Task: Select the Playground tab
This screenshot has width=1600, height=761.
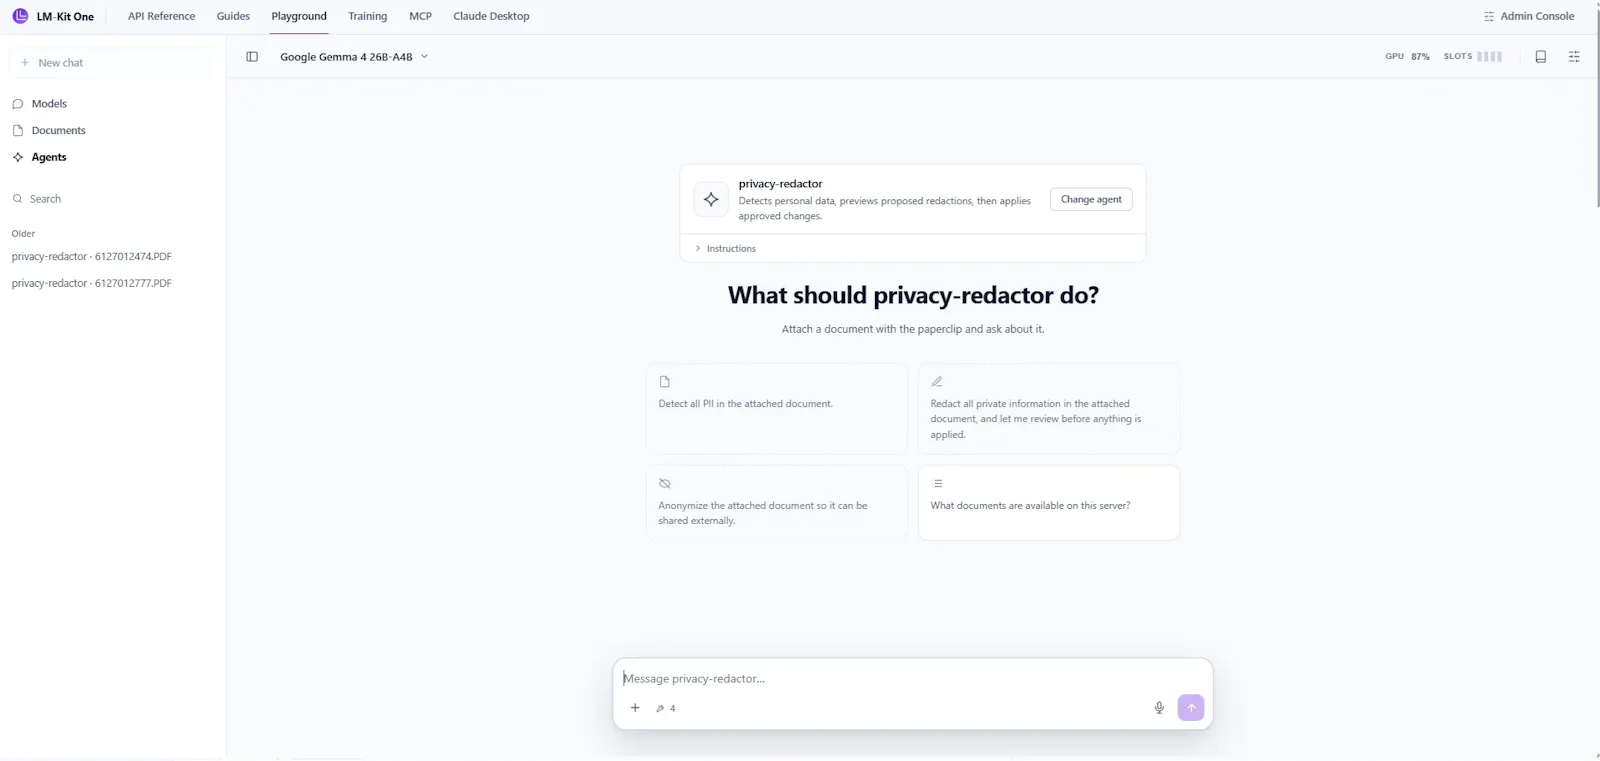Action: 299,16
